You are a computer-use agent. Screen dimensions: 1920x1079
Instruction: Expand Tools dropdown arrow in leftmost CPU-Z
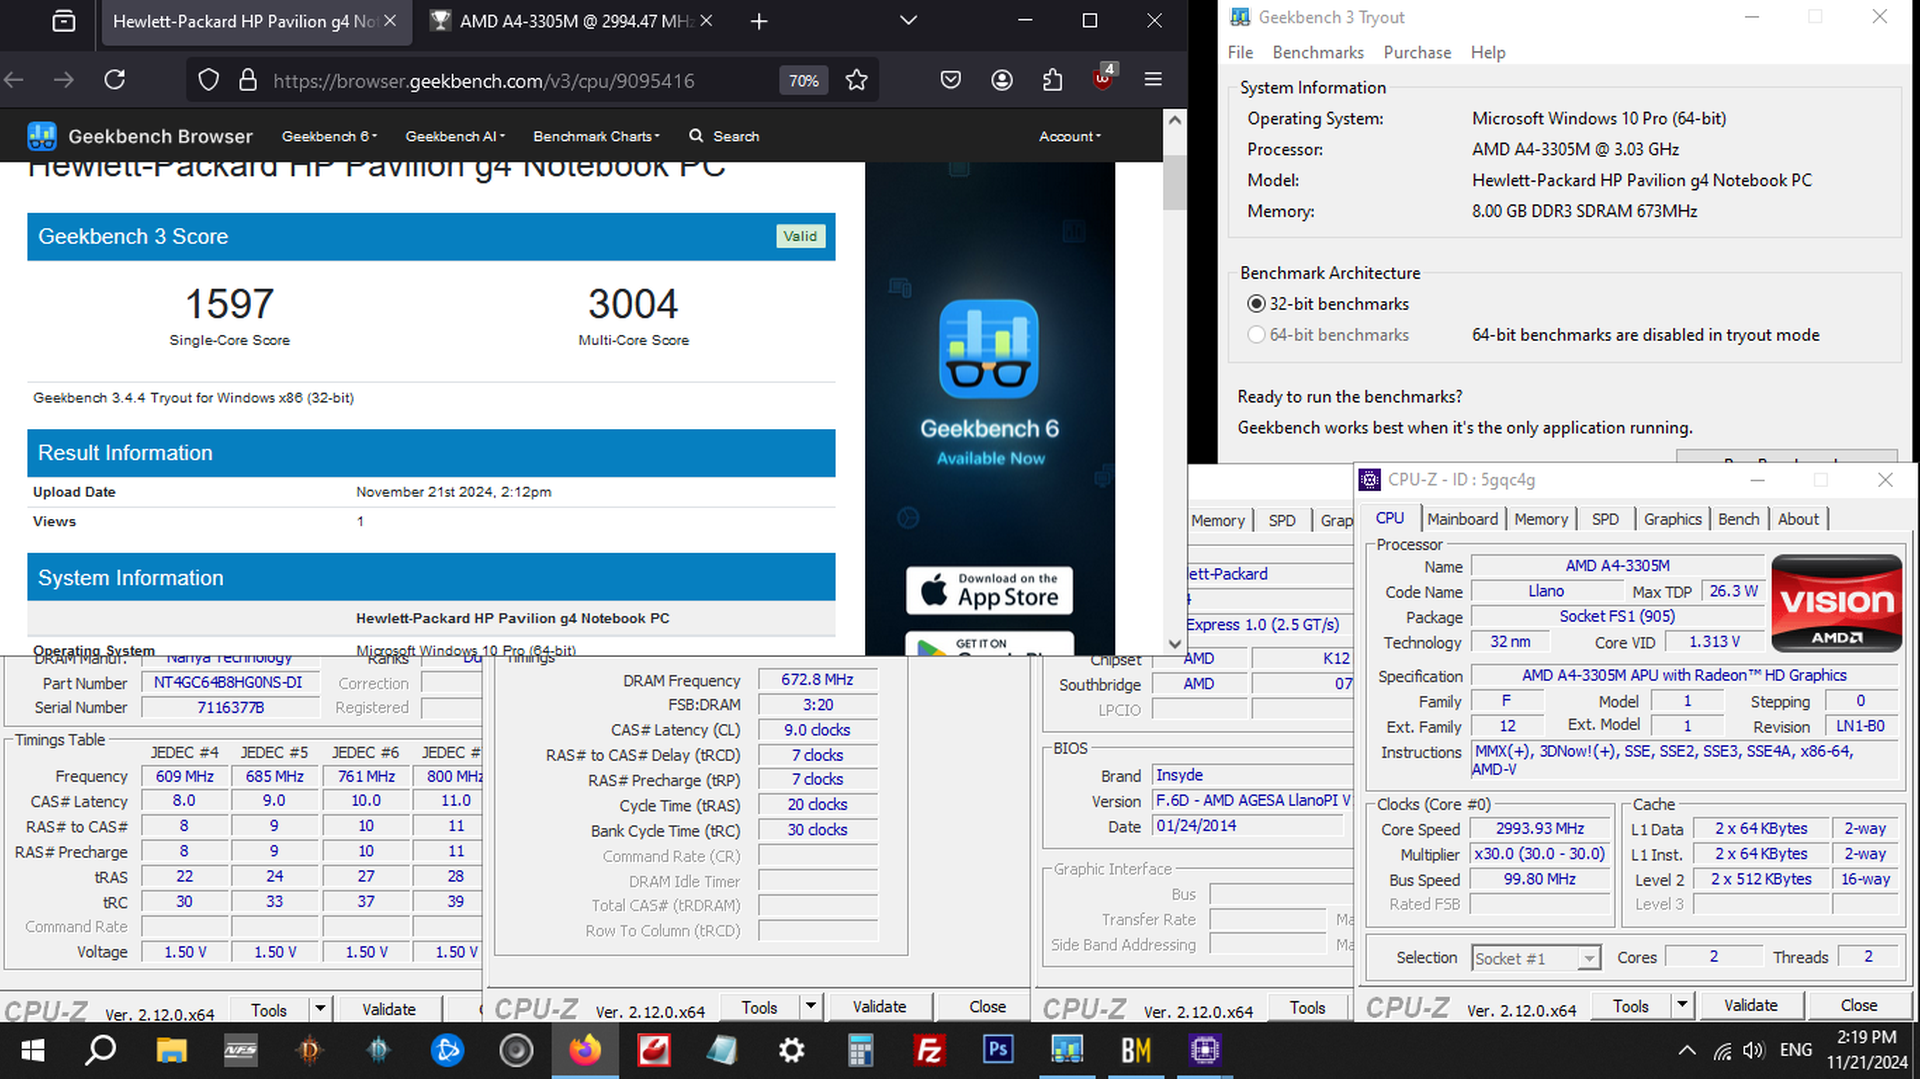pos(320,1009)
